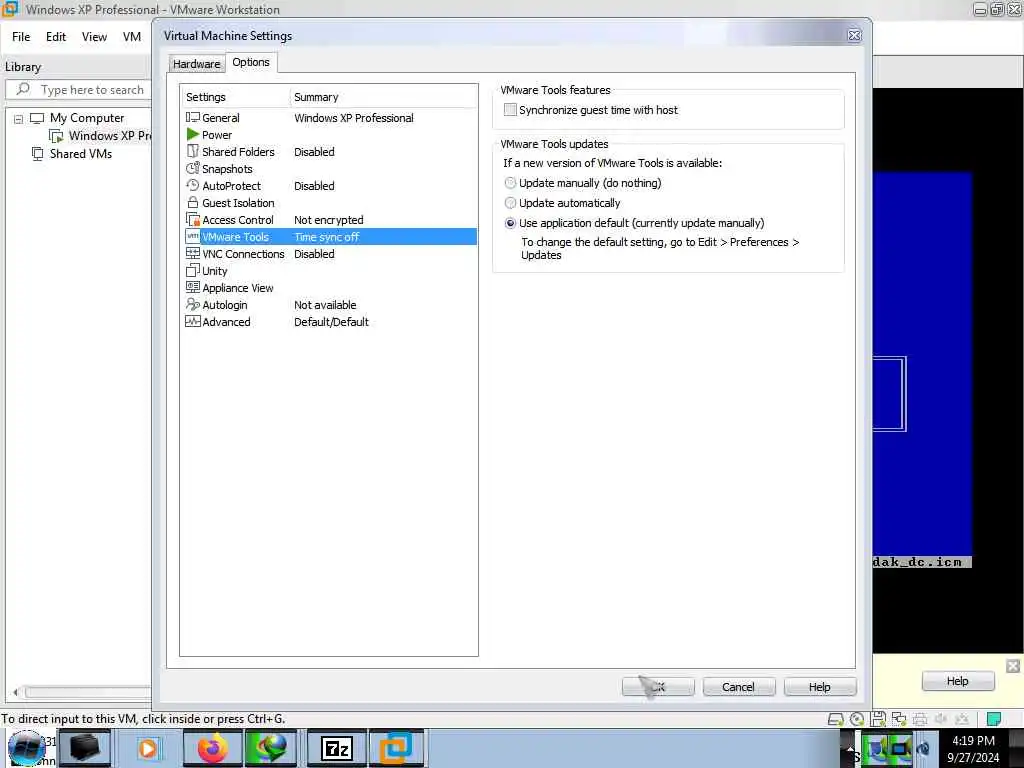Open the View menu

coord(94,37)
